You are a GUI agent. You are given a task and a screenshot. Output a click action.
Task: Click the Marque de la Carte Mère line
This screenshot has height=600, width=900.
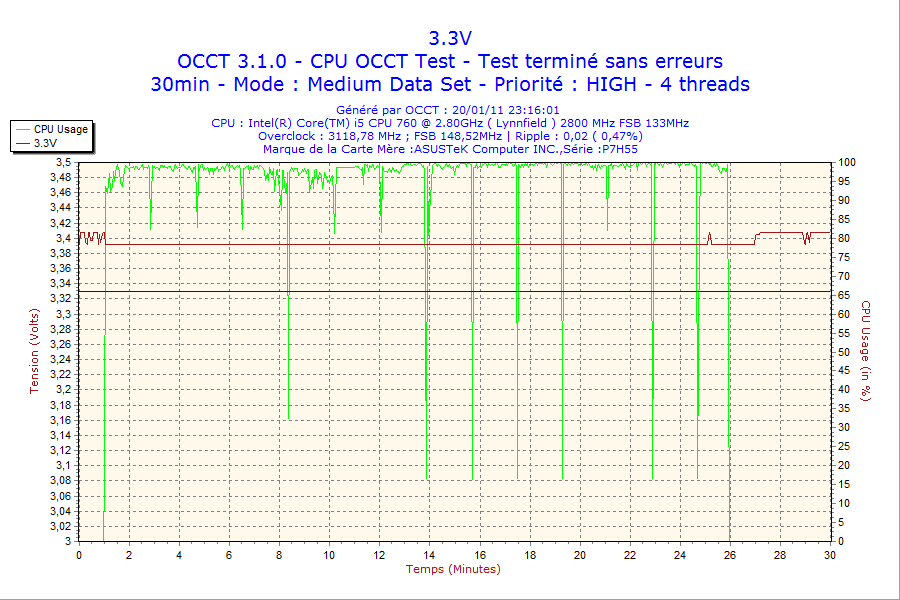pyautogui.click(x=450, y=149)
